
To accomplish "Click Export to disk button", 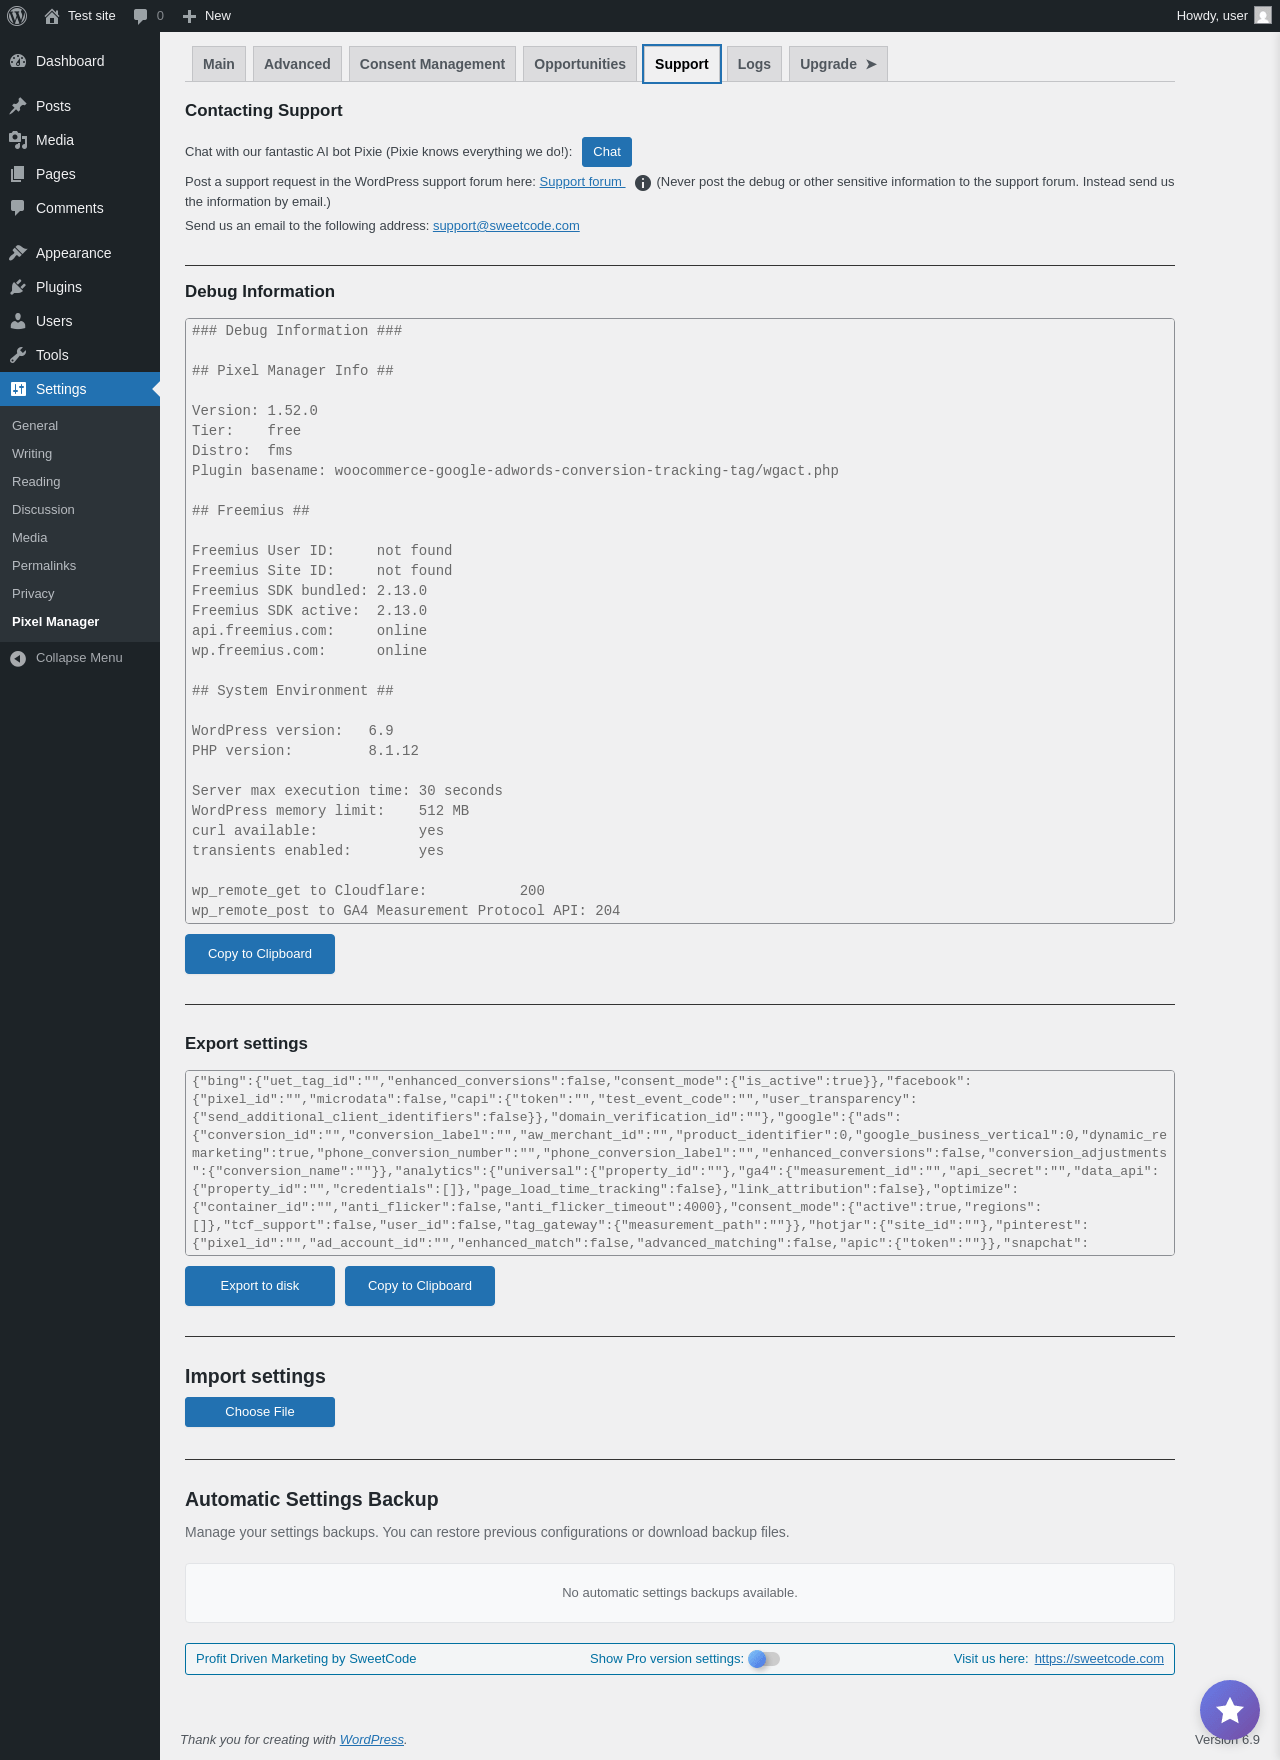I will (260, 1286).
